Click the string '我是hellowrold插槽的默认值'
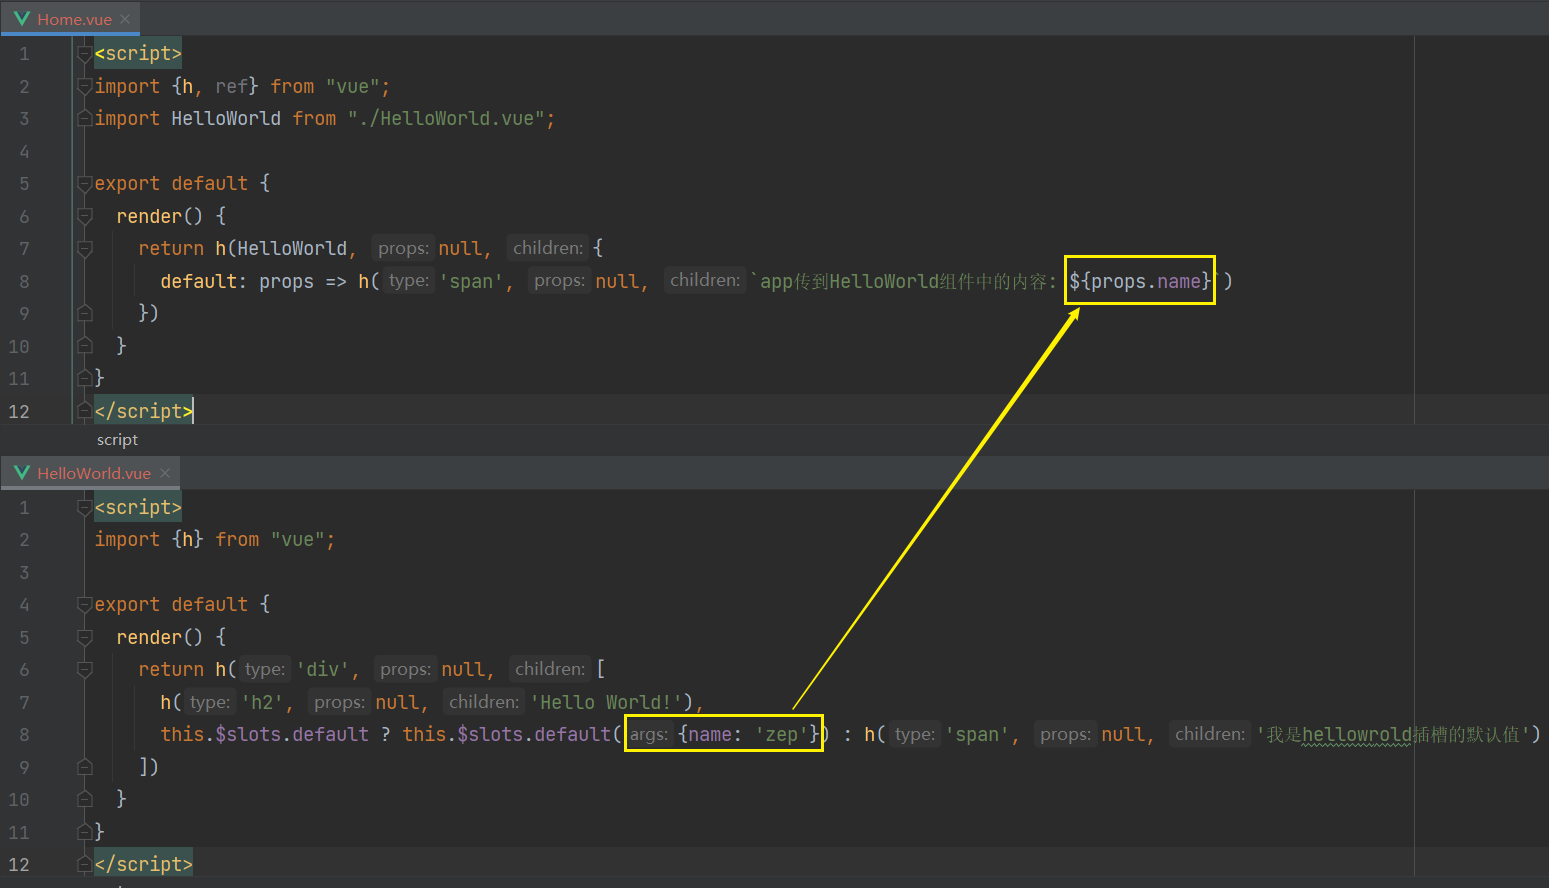This screenshot has width=1549, height=888. tap(1393, 735)
